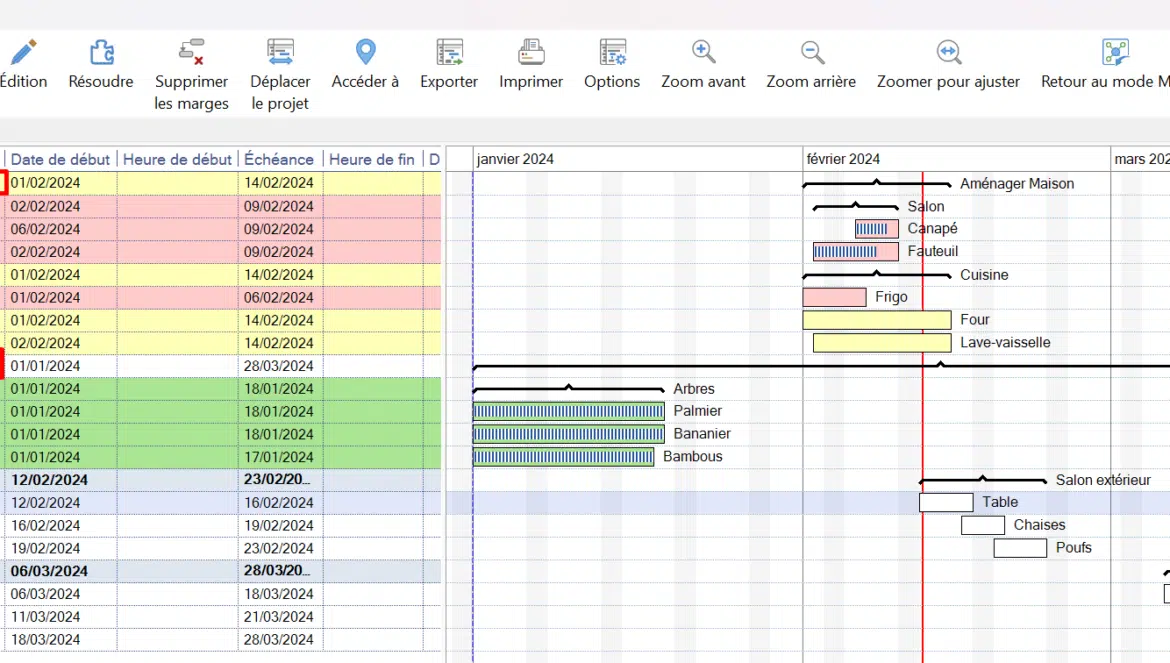Click the Palmier green task bar

click(568, 411)
